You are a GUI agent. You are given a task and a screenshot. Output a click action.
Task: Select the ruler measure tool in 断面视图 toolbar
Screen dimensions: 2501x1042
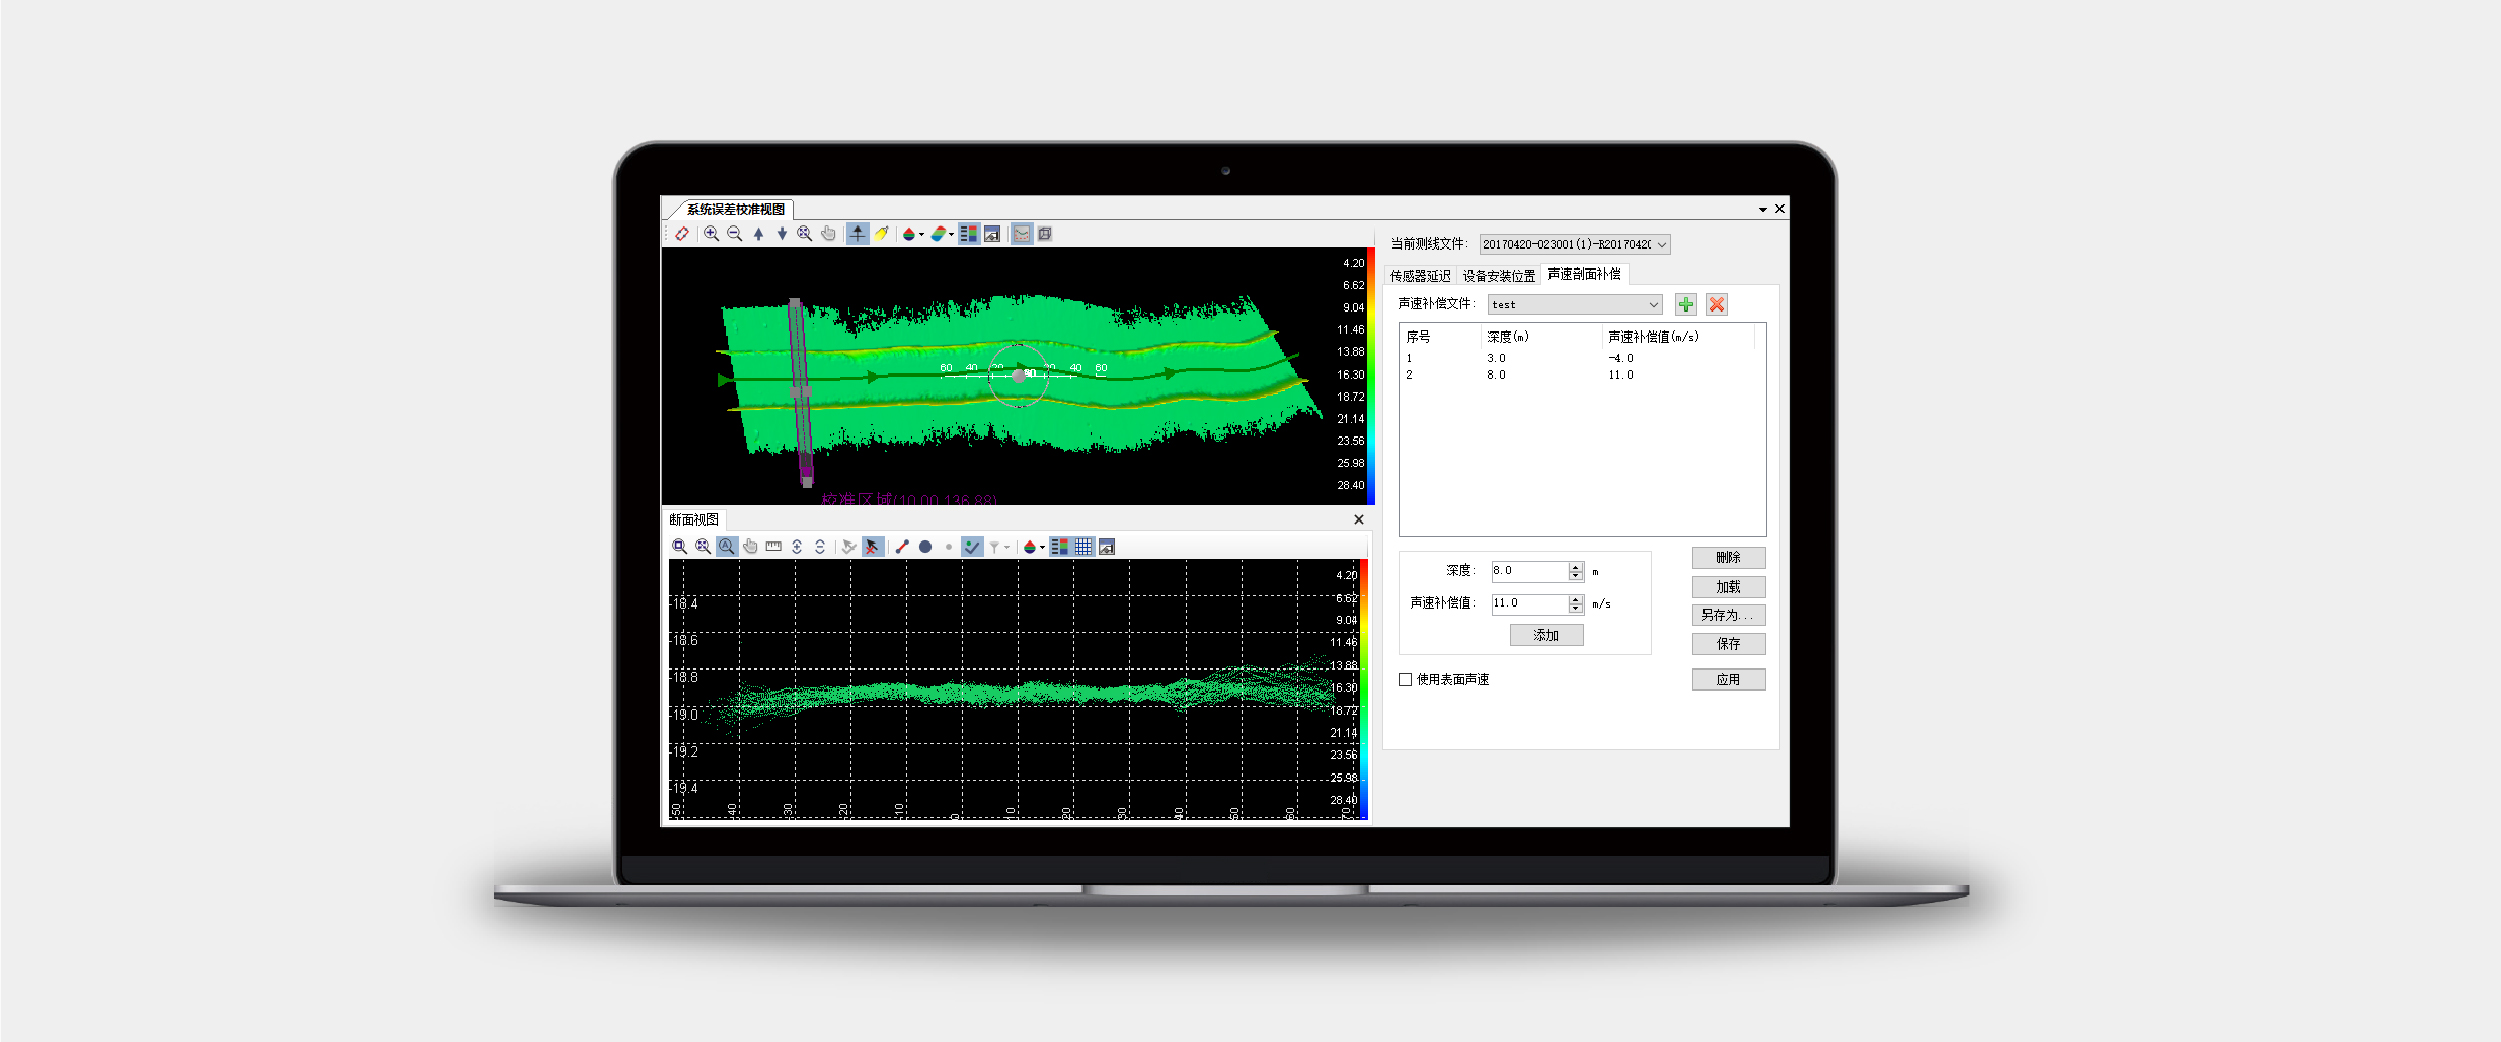(773, 547)
